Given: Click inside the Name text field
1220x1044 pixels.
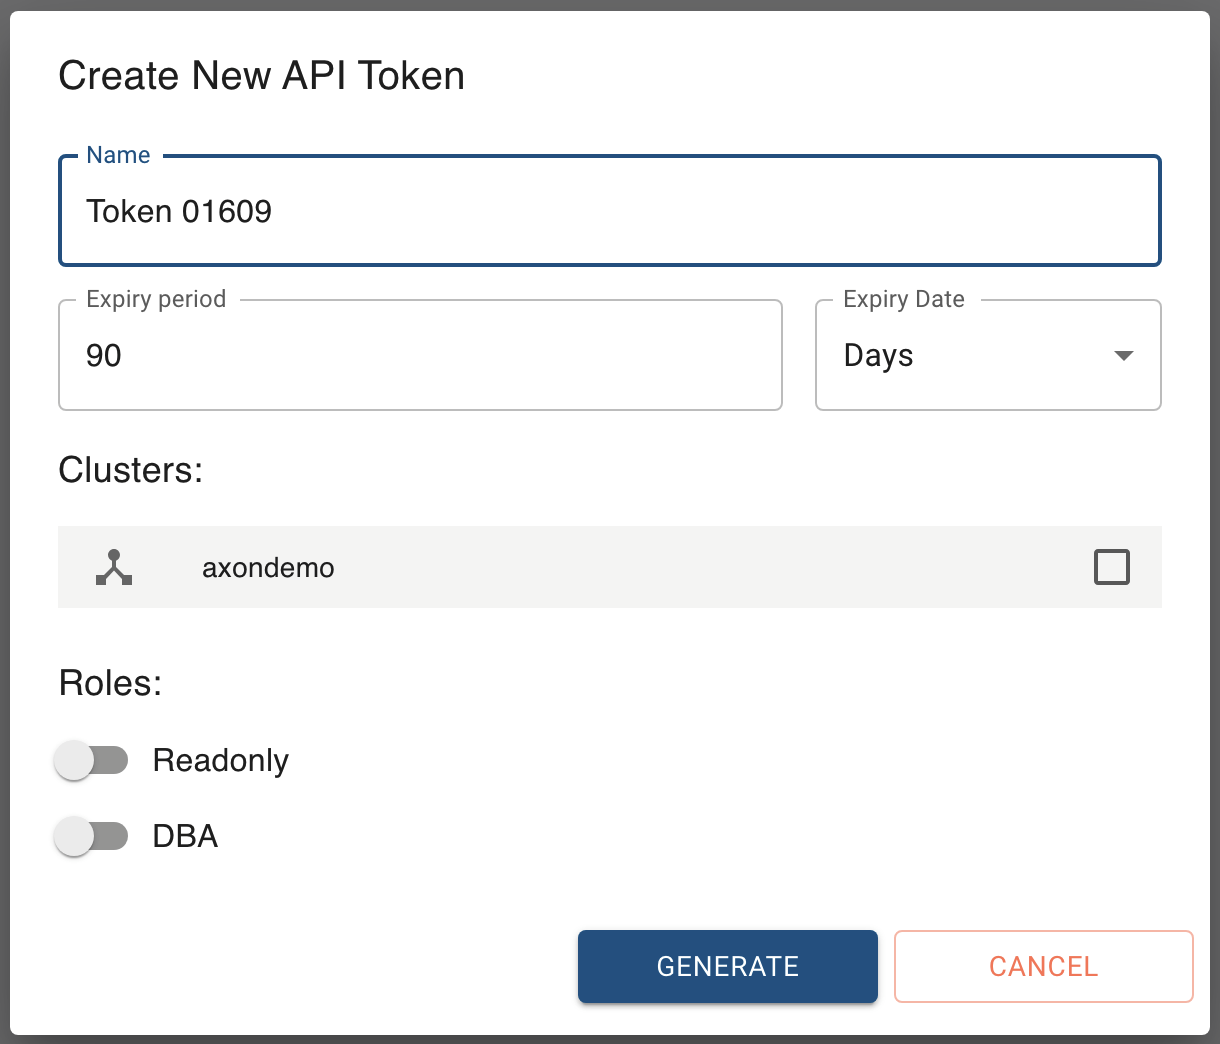Looking at the screenshot, I should click(609, 210).
